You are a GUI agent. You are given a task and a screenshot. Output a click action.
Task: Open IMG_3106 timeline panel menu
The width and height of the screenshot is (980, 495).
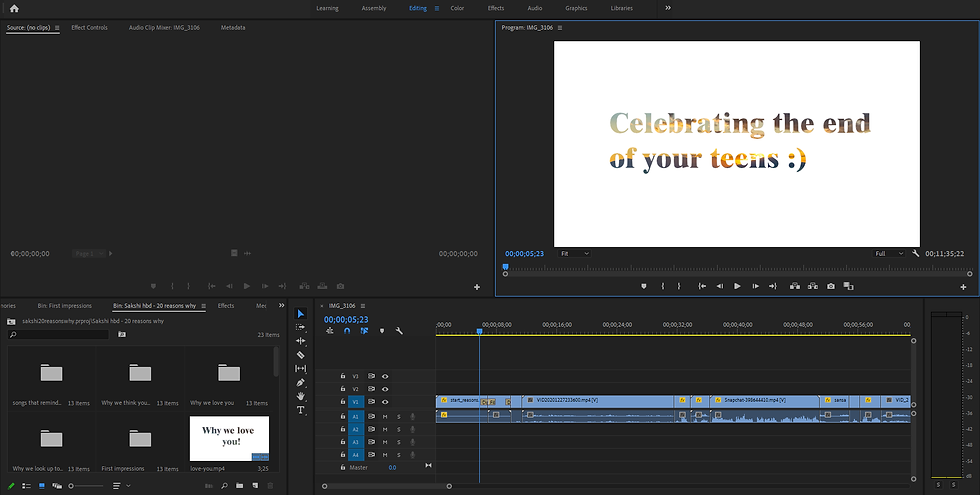coord(362,306)
